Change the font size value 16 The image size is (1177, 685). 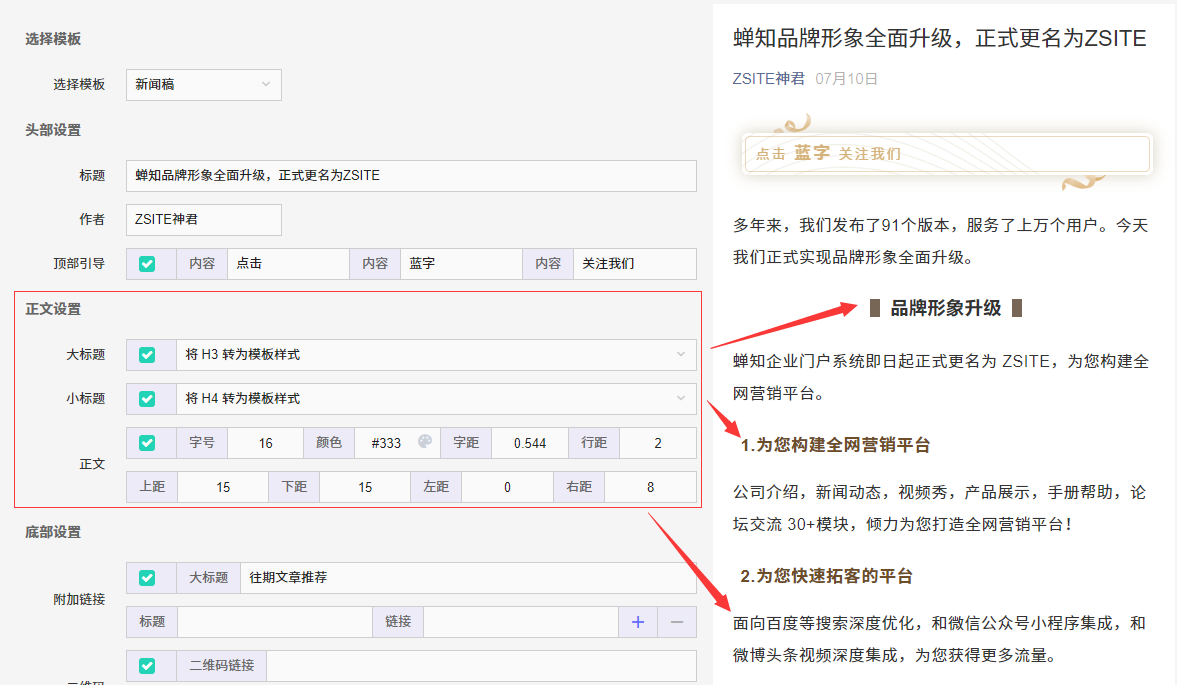point(265,443)
